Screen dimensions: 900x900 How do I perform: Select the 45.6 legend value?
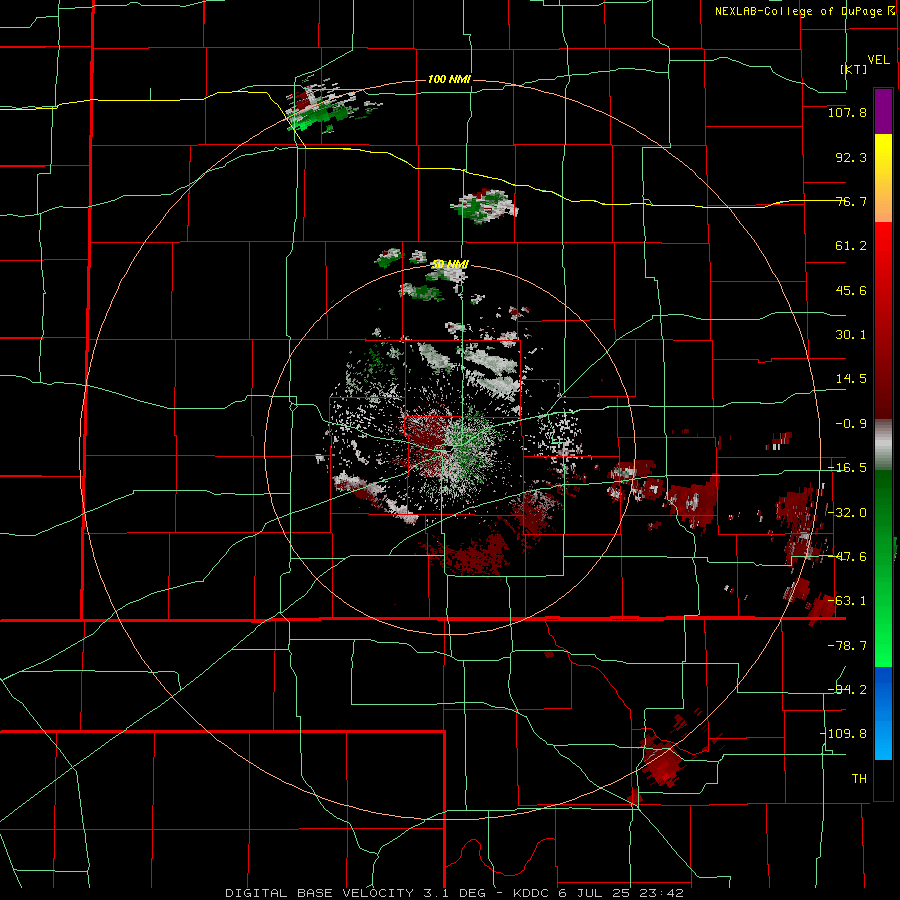851,290
